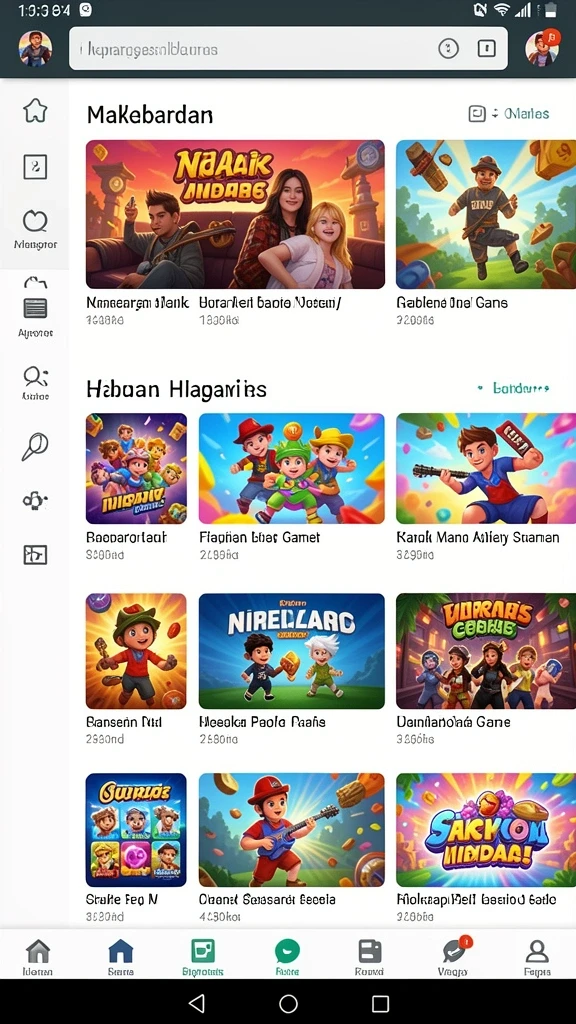Open the tile of red-cap boy playing guitar
The width and height of the screenshot is (576, 1024).
pos(291,830)
